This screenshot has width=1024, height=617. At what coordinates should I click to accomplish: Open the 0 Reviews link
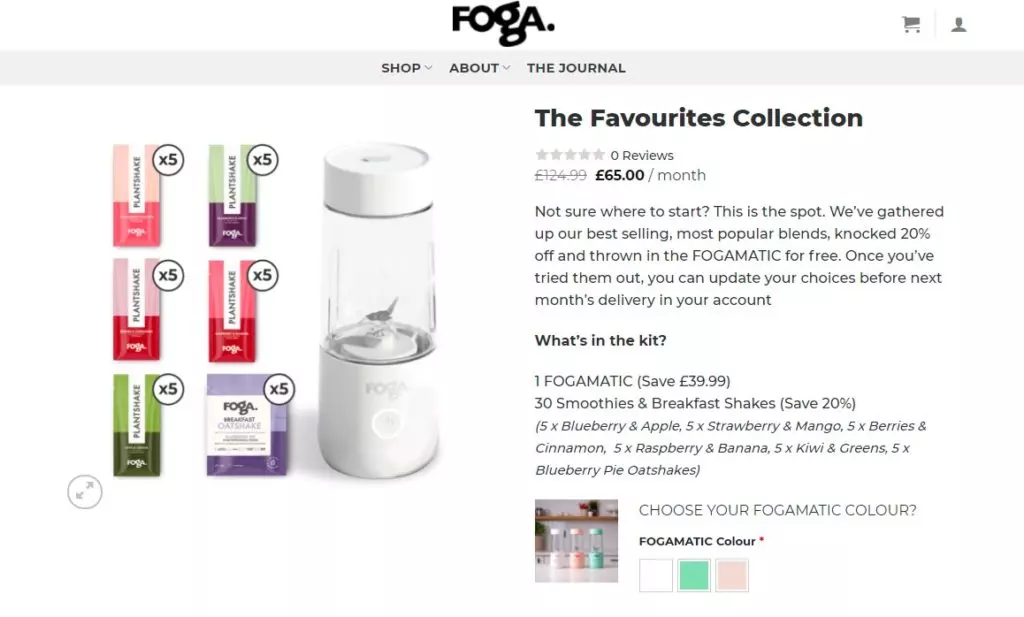tap(641, 155)
